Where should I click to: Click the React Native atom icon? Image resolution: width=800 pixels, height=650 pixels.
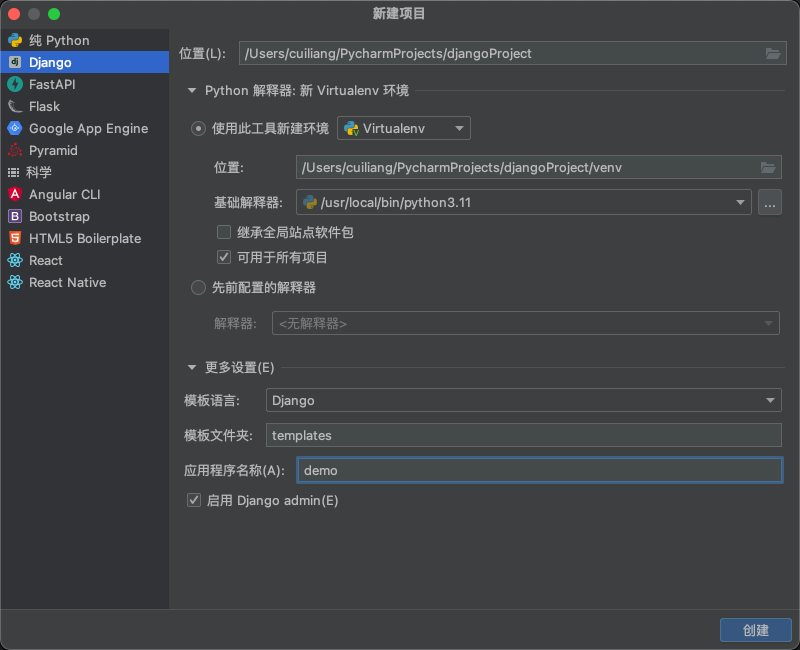coord(15,282)
